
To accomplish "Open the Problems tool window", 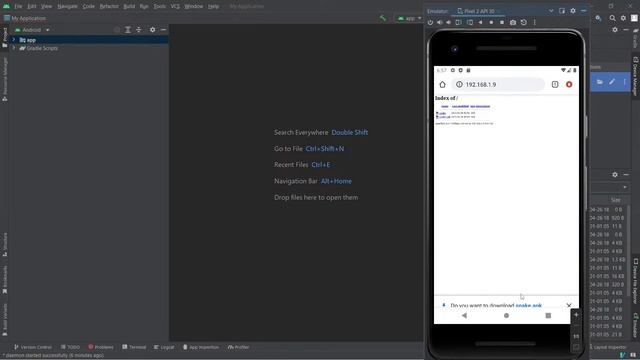I will [x=101, y=347].
